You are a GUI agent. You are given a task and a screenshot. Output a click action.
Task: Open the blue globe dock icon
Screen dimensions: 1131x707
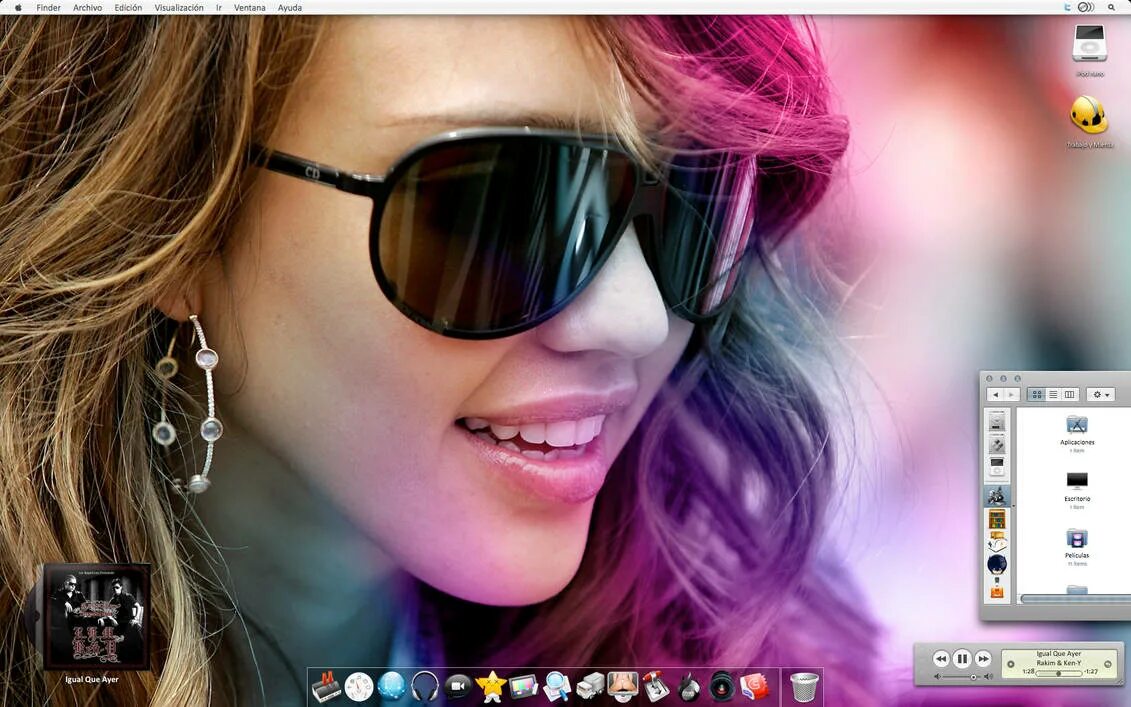(x=392, y=686)
